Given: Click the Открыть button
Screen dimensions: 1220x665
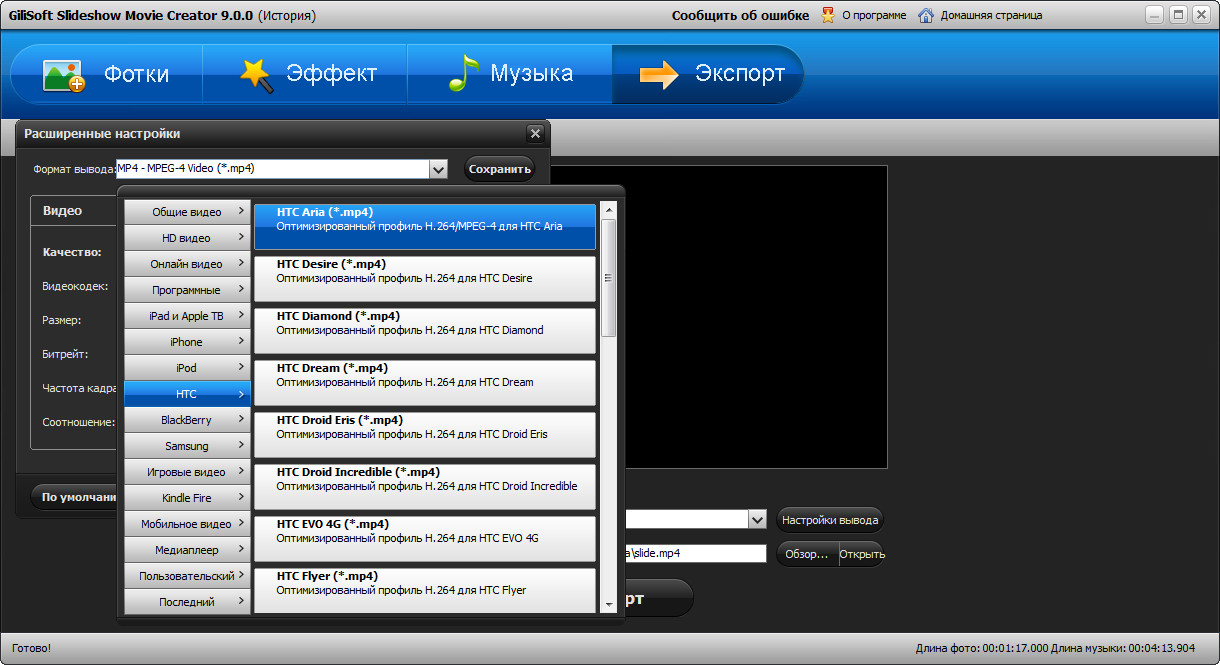Looking at the screenshot, I should [x=862, y=554].
